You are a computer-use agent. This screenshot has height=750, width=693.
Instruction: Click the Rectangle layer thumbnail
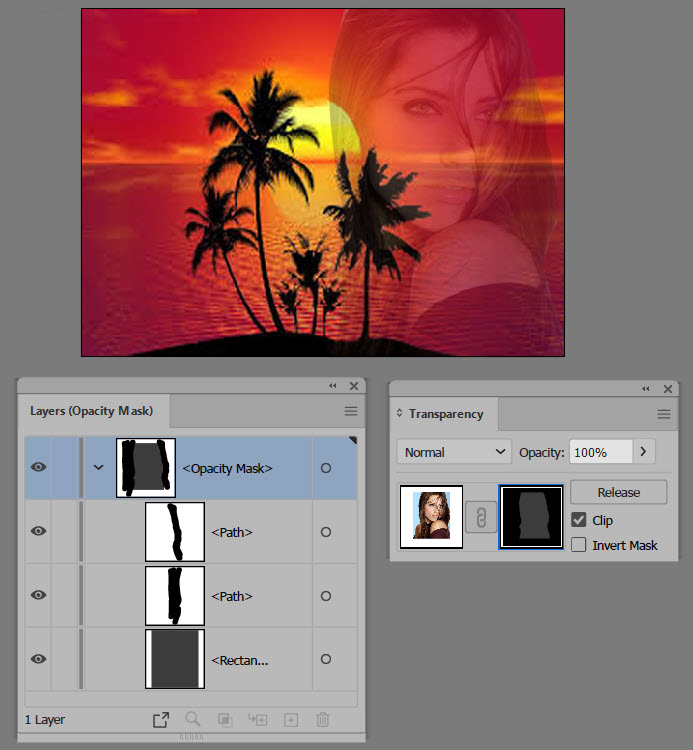(175, 659)
